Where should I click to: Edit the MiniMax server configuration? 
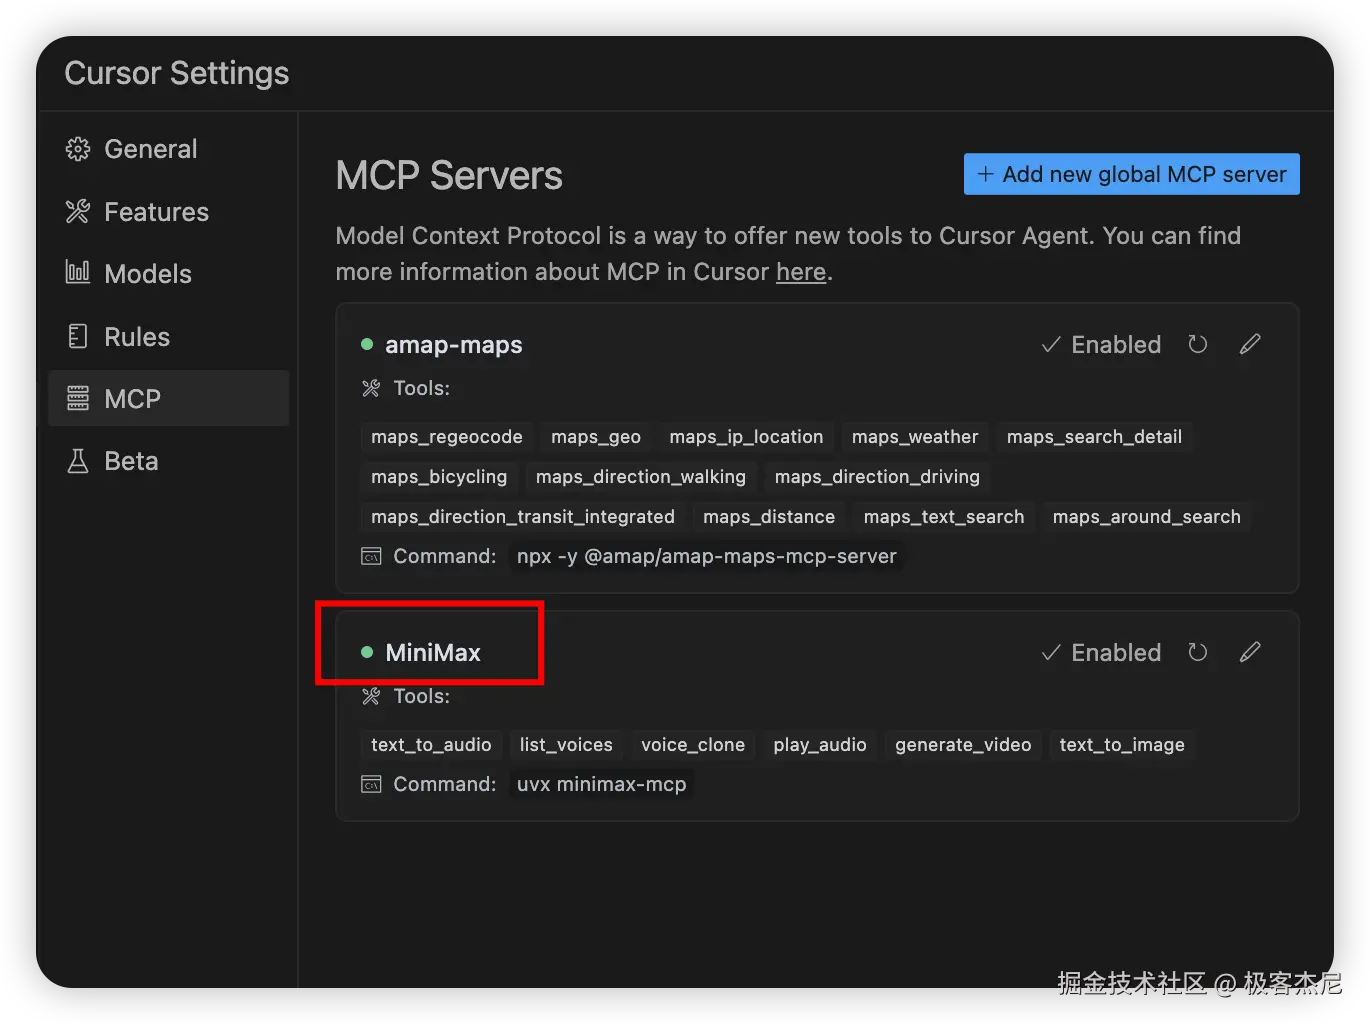[1250, 652]
